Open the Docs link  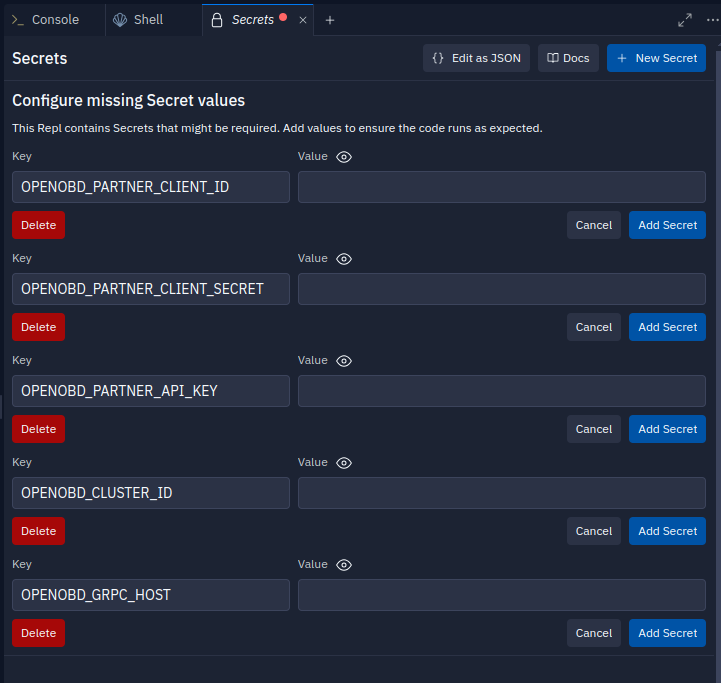pos(568,58)
